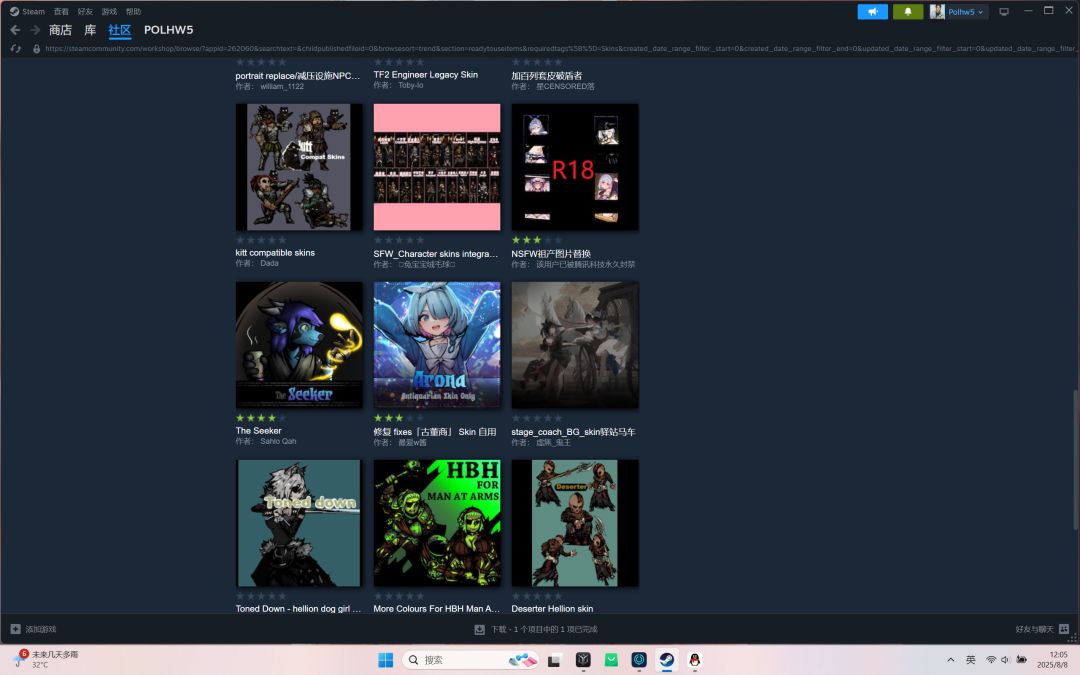Click the 添加游戏 plus icon
The width and height of the screenshot is (1080, 675).
[15, 629]
